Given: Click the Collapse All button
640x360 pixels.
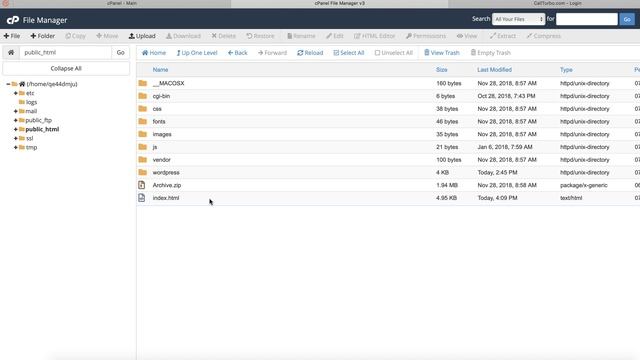Looking at the screenshot, I should [x=66, y=68].
